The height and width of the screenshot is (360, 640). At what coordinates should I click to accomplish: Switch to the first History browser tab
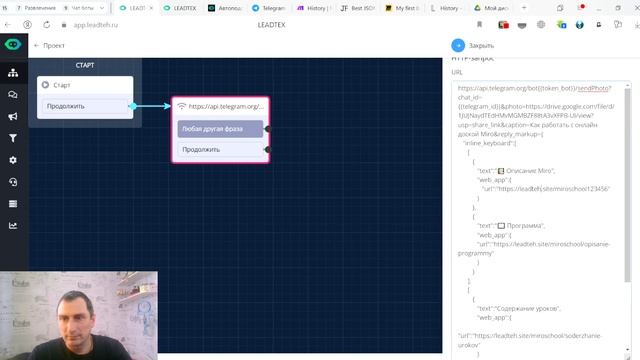[x=313, y=8]
